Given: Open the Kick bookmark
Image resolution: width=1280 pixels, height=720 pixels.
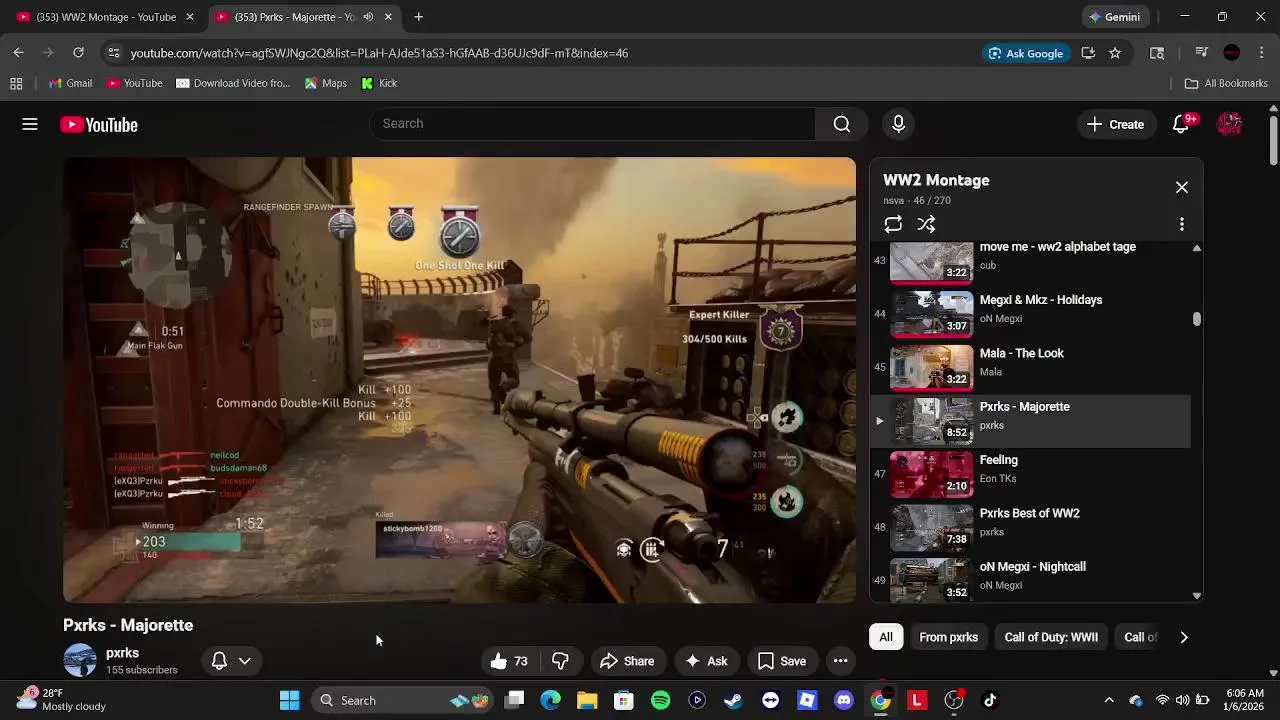Looking at the screenshot, I should (379, 83).
